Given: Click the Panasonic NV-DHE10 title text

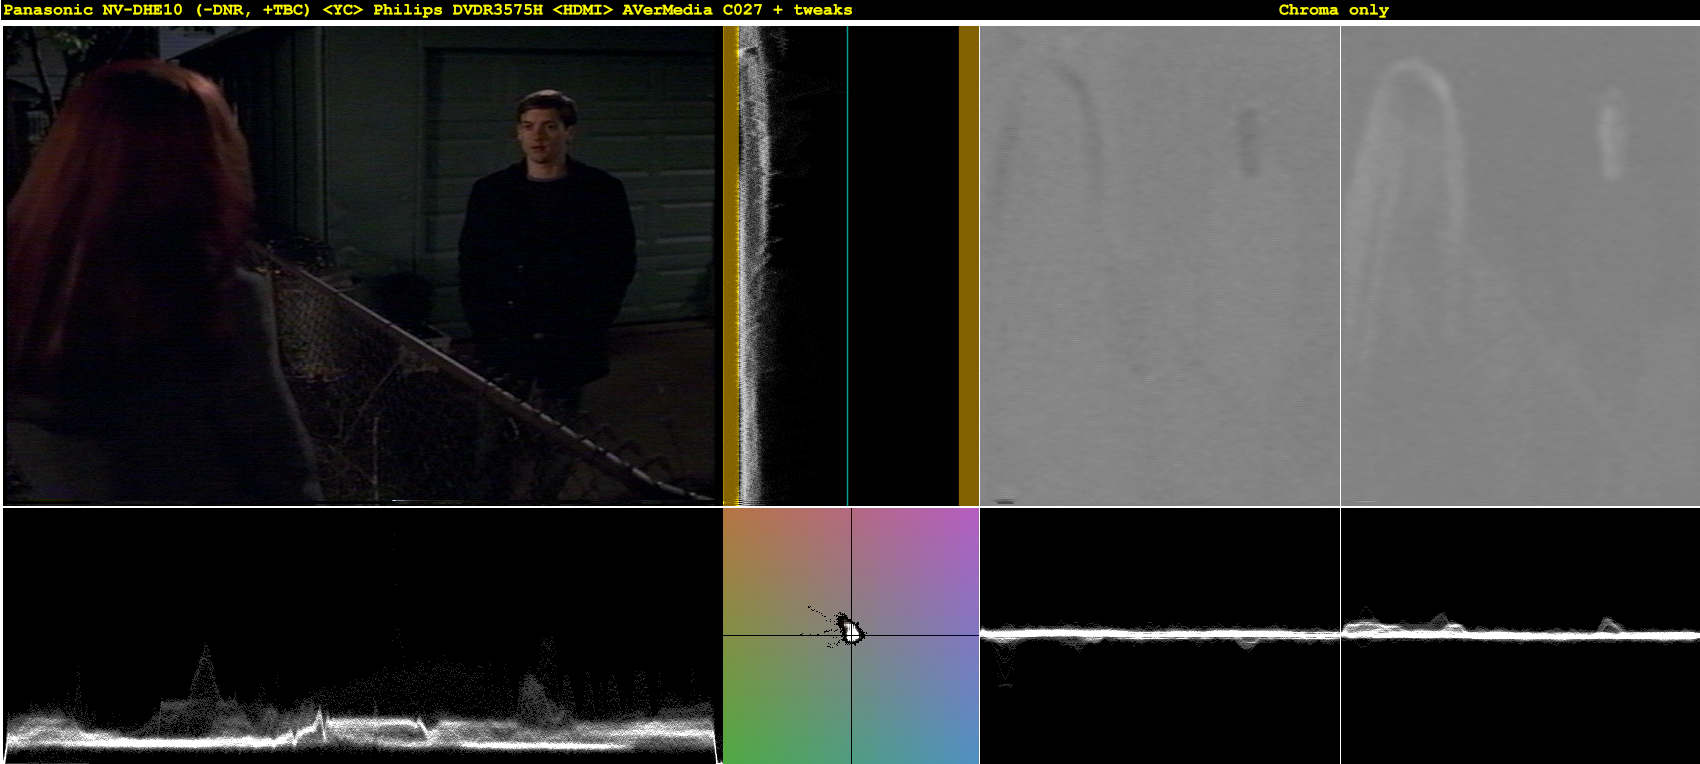Looking at the screenshot, I should (x=93, y=10).
